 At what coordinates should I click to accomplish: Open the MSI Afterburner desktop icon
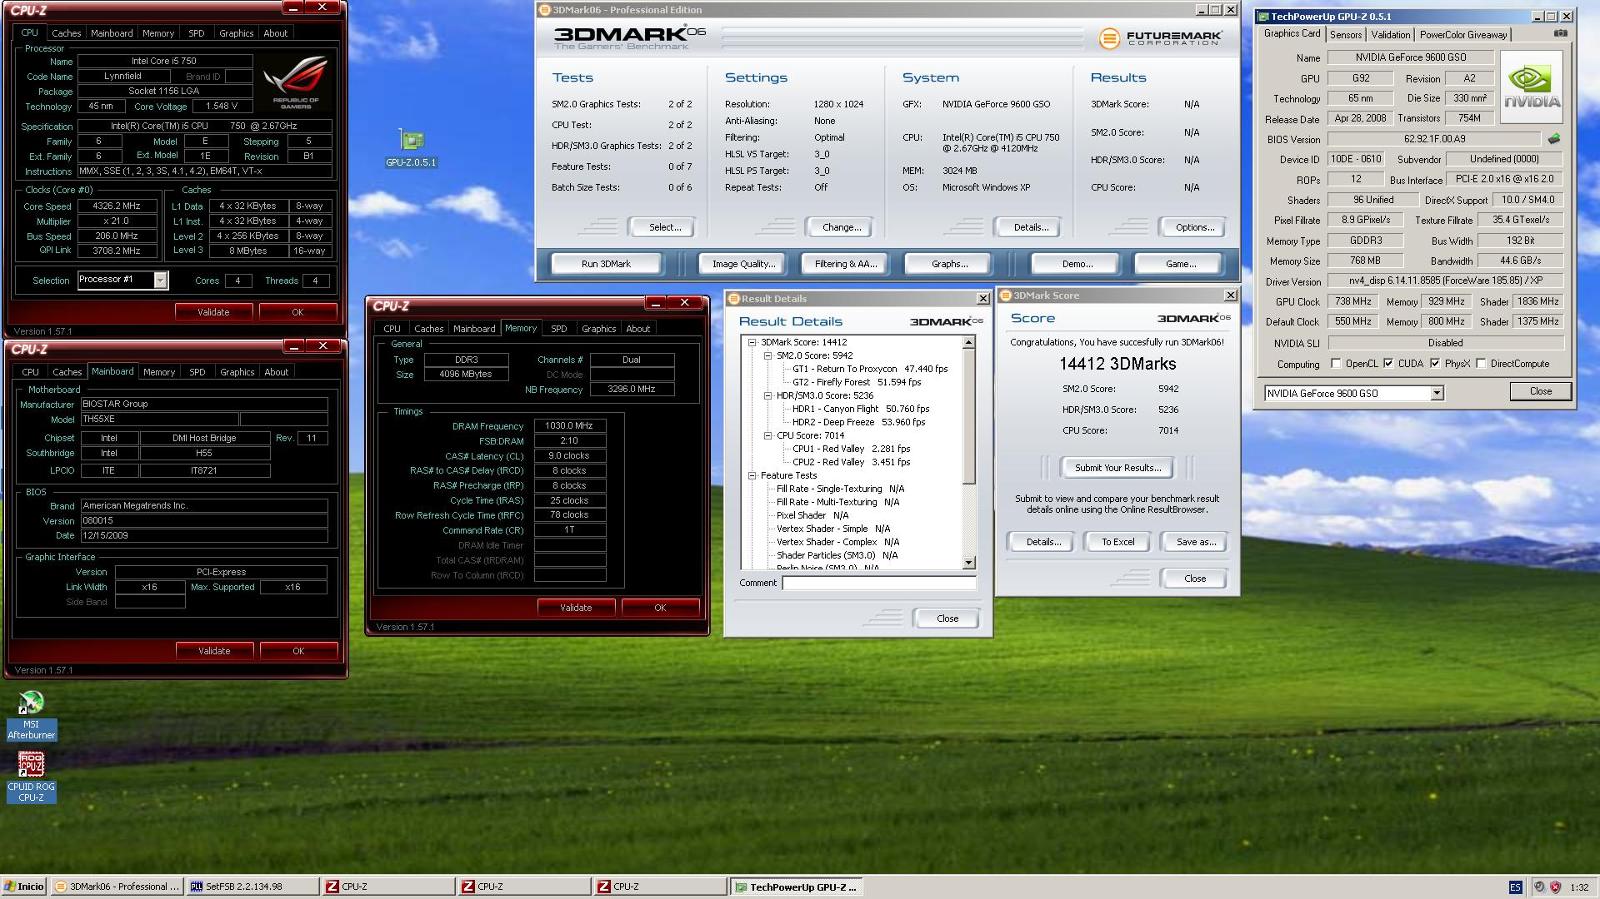[32, 715]
